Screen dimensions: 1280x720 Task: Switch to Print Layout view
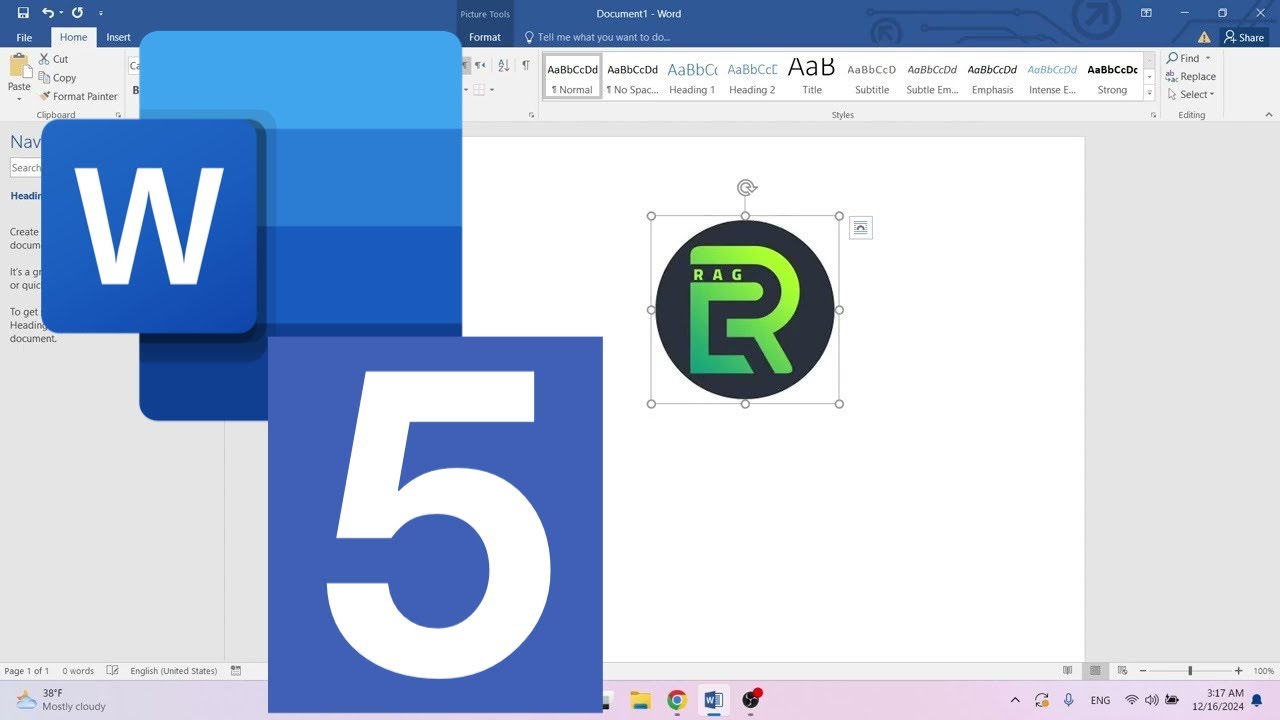[x=1095, y=671]
